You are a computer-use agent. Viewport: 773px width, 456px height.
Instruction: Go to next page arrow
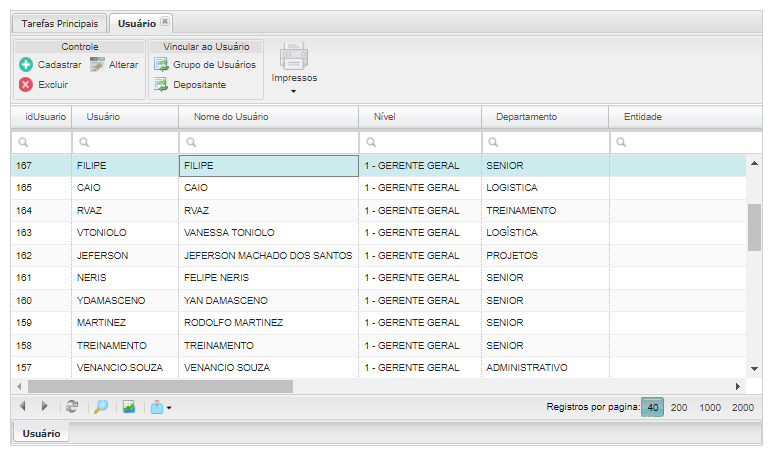pos(44,406)
